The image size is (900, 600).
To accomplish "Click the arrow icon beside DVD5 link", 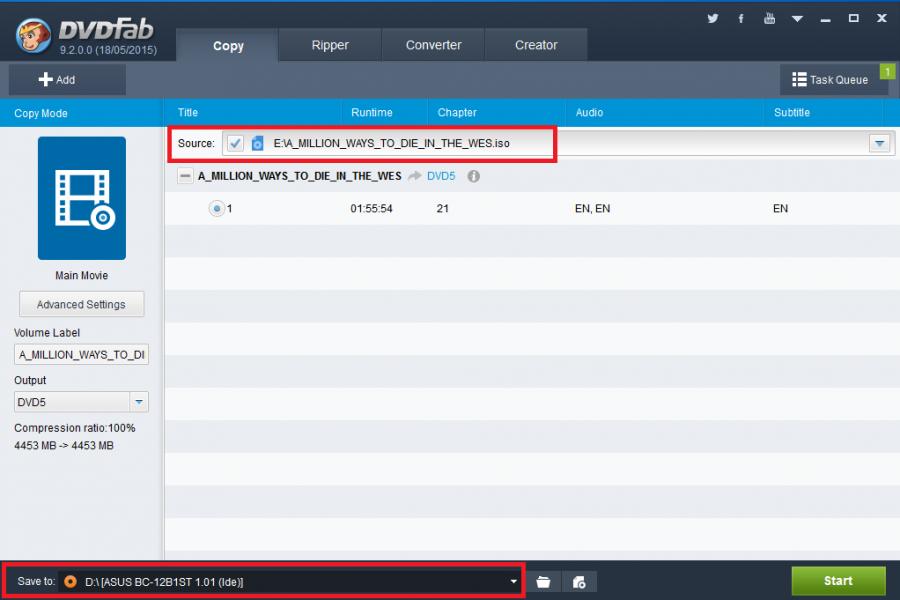I will click(414, 176).
